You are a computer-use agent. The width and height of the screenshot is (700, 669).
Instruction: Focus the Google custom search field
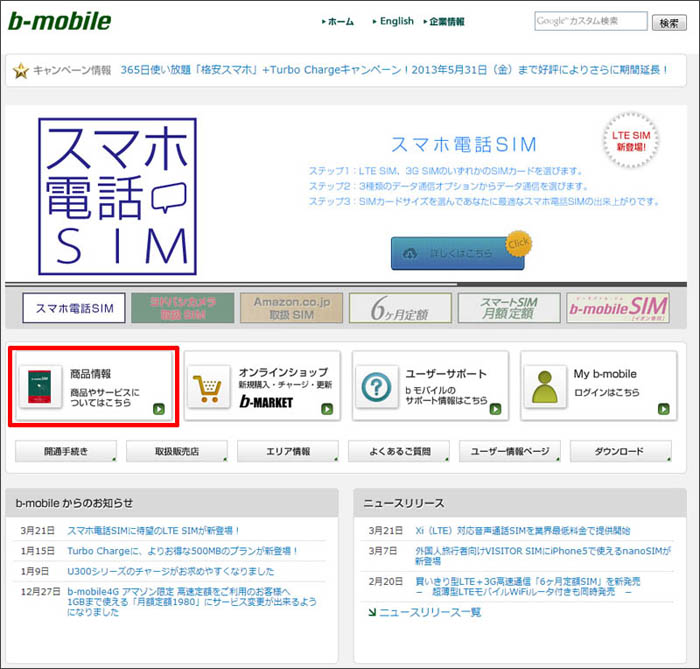[x=591, y=21]
